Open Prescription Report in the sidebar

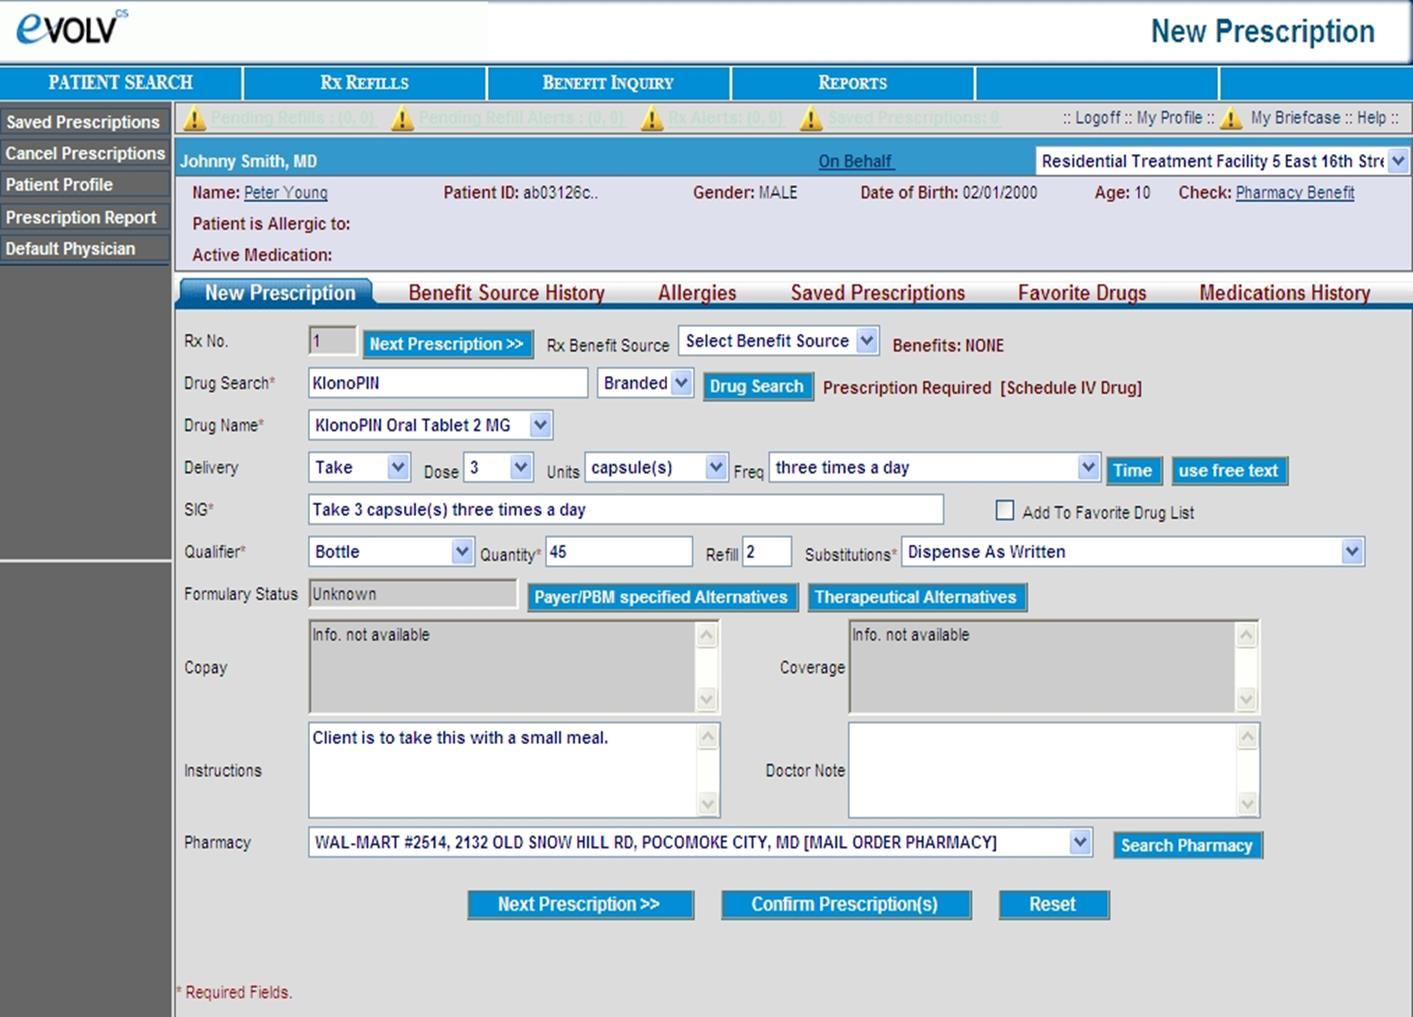pos(84,217)
